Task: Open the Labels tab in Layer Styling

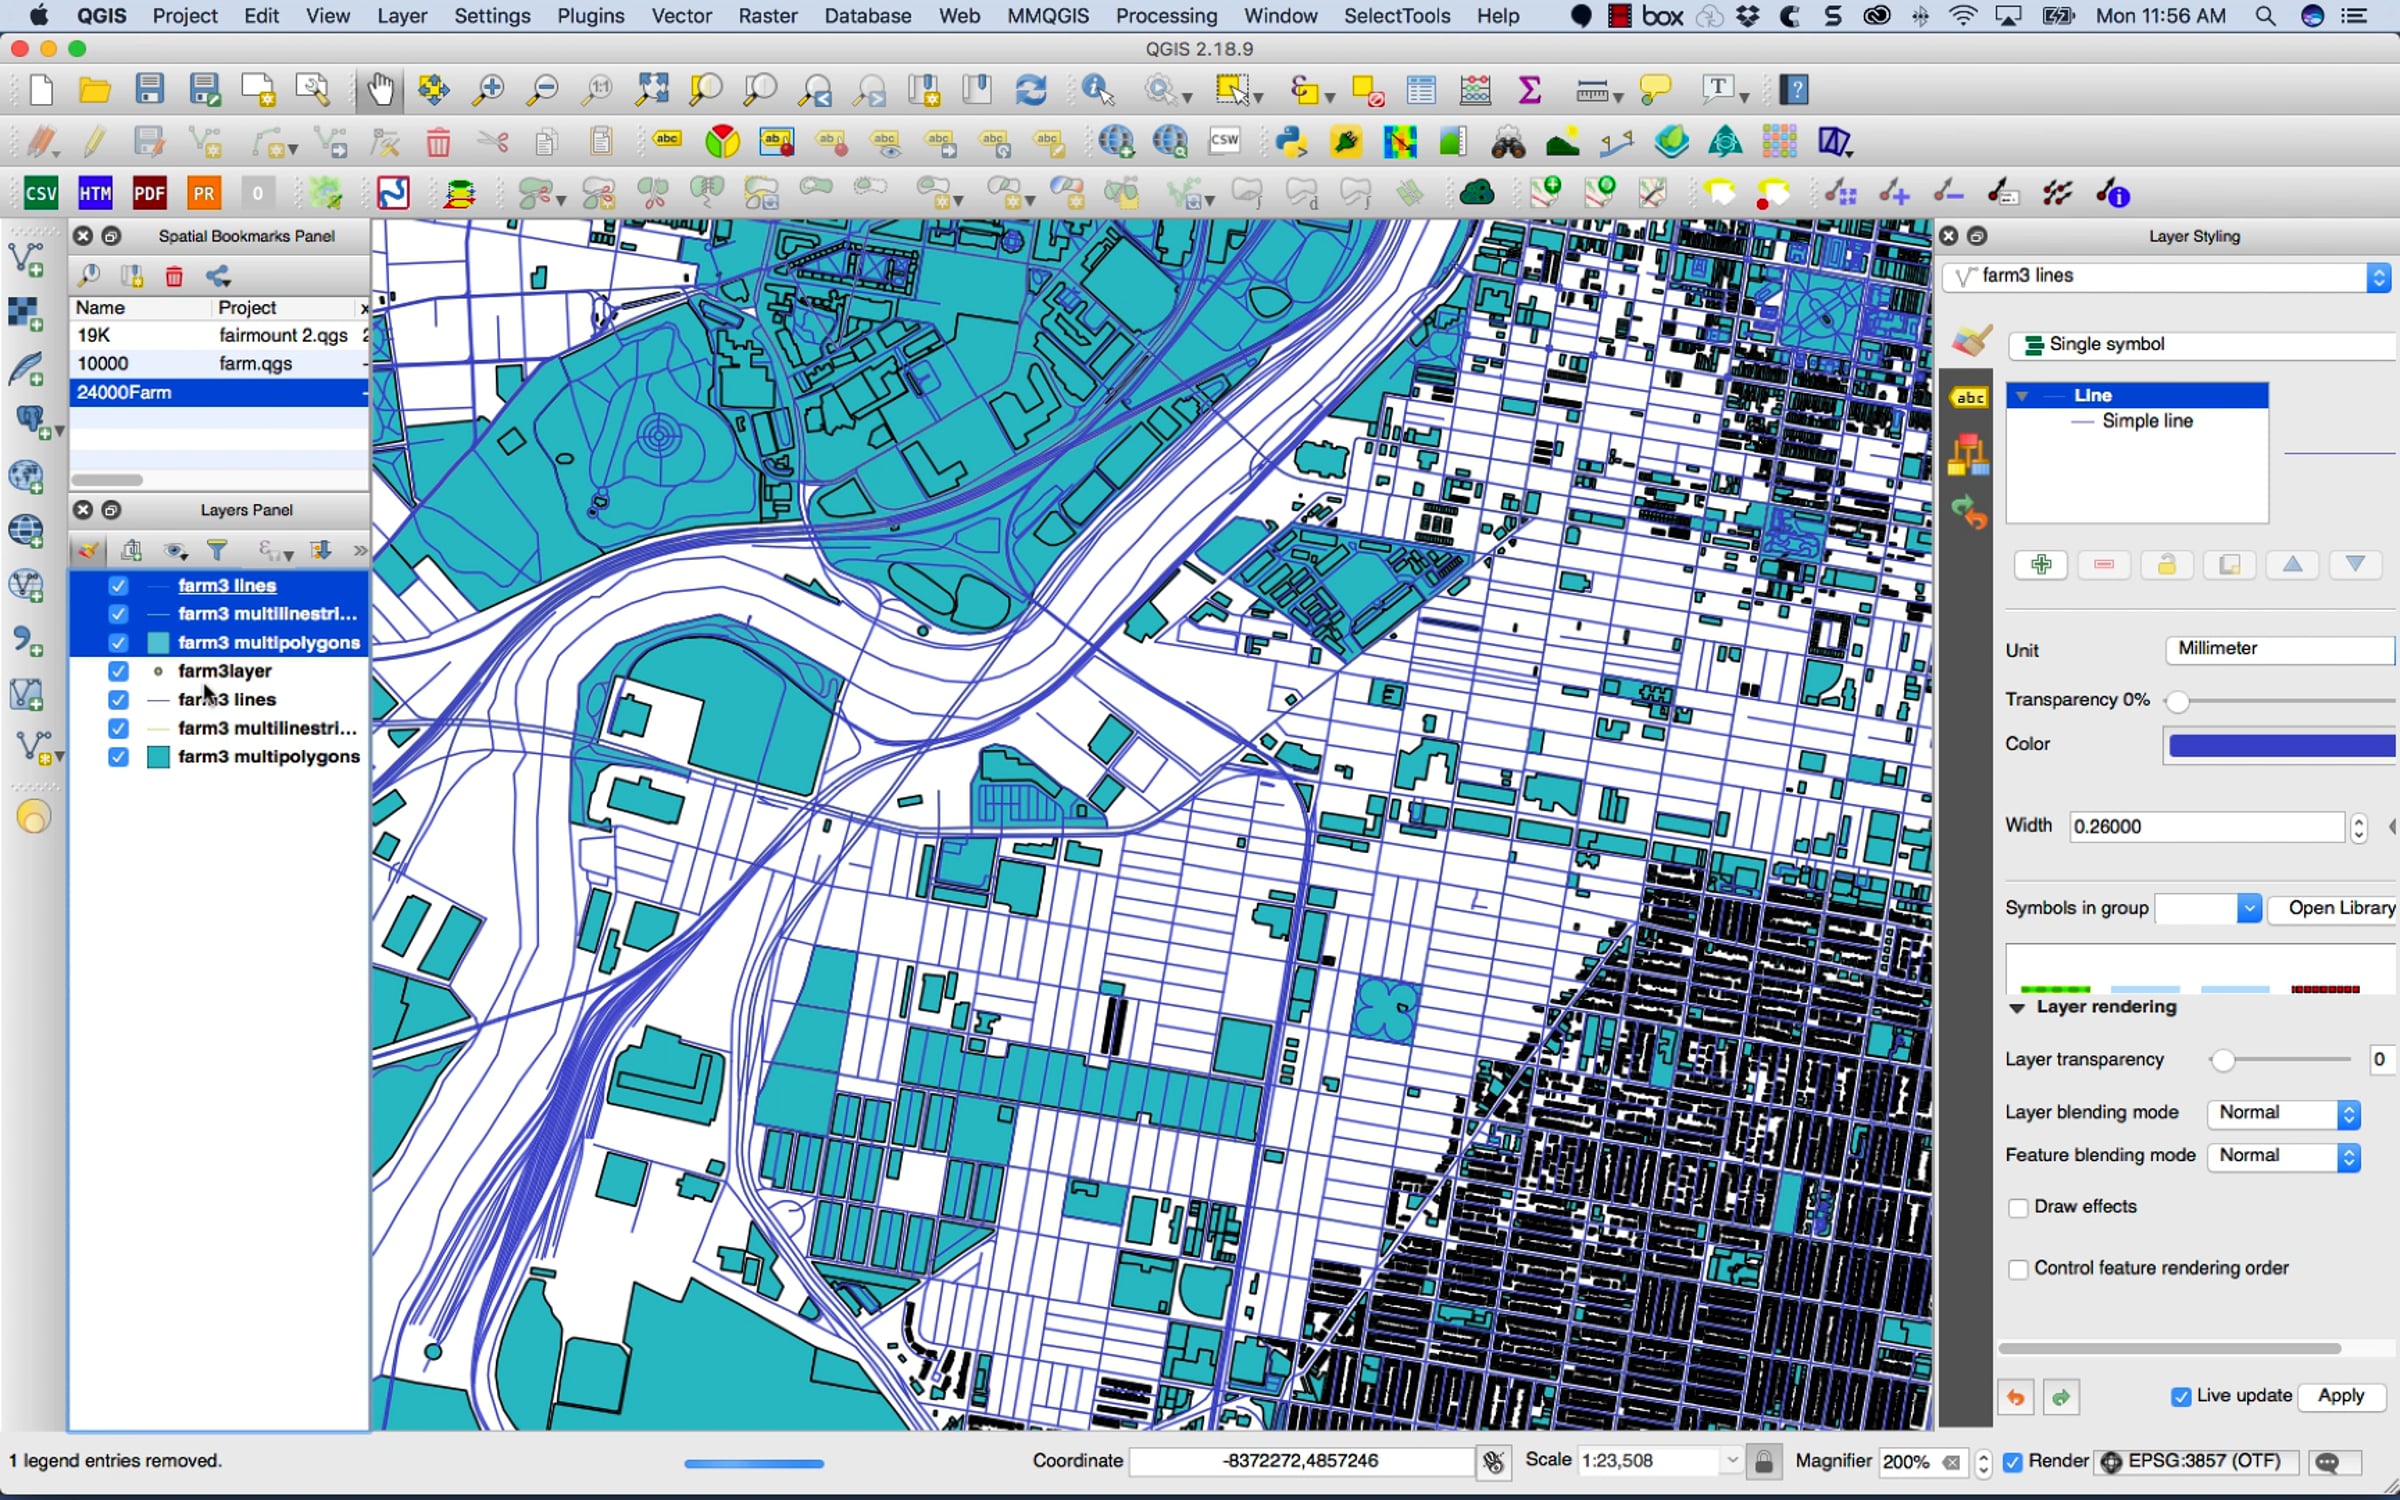Action: [x=1968, y=398]
